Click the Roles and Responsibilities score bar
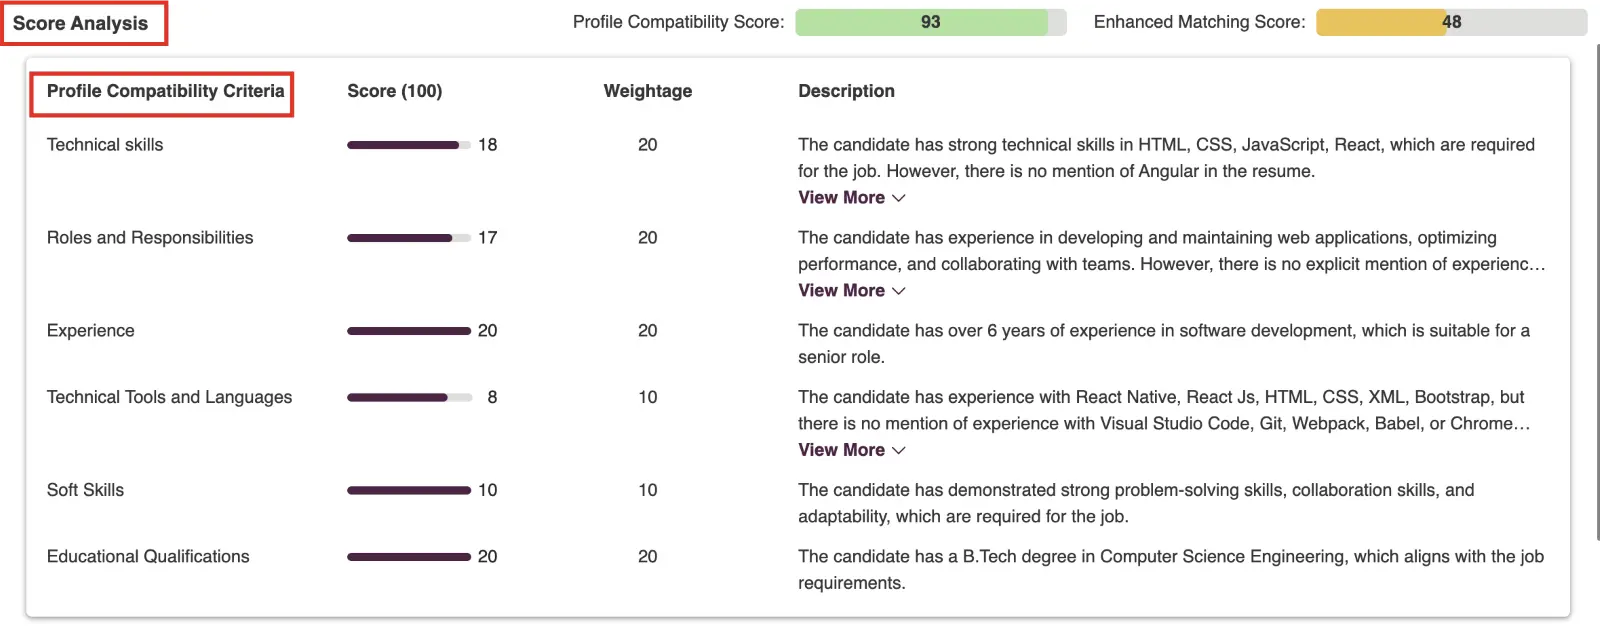The width and height of the screenshot is (1600, 633). (x=409, y=238)
